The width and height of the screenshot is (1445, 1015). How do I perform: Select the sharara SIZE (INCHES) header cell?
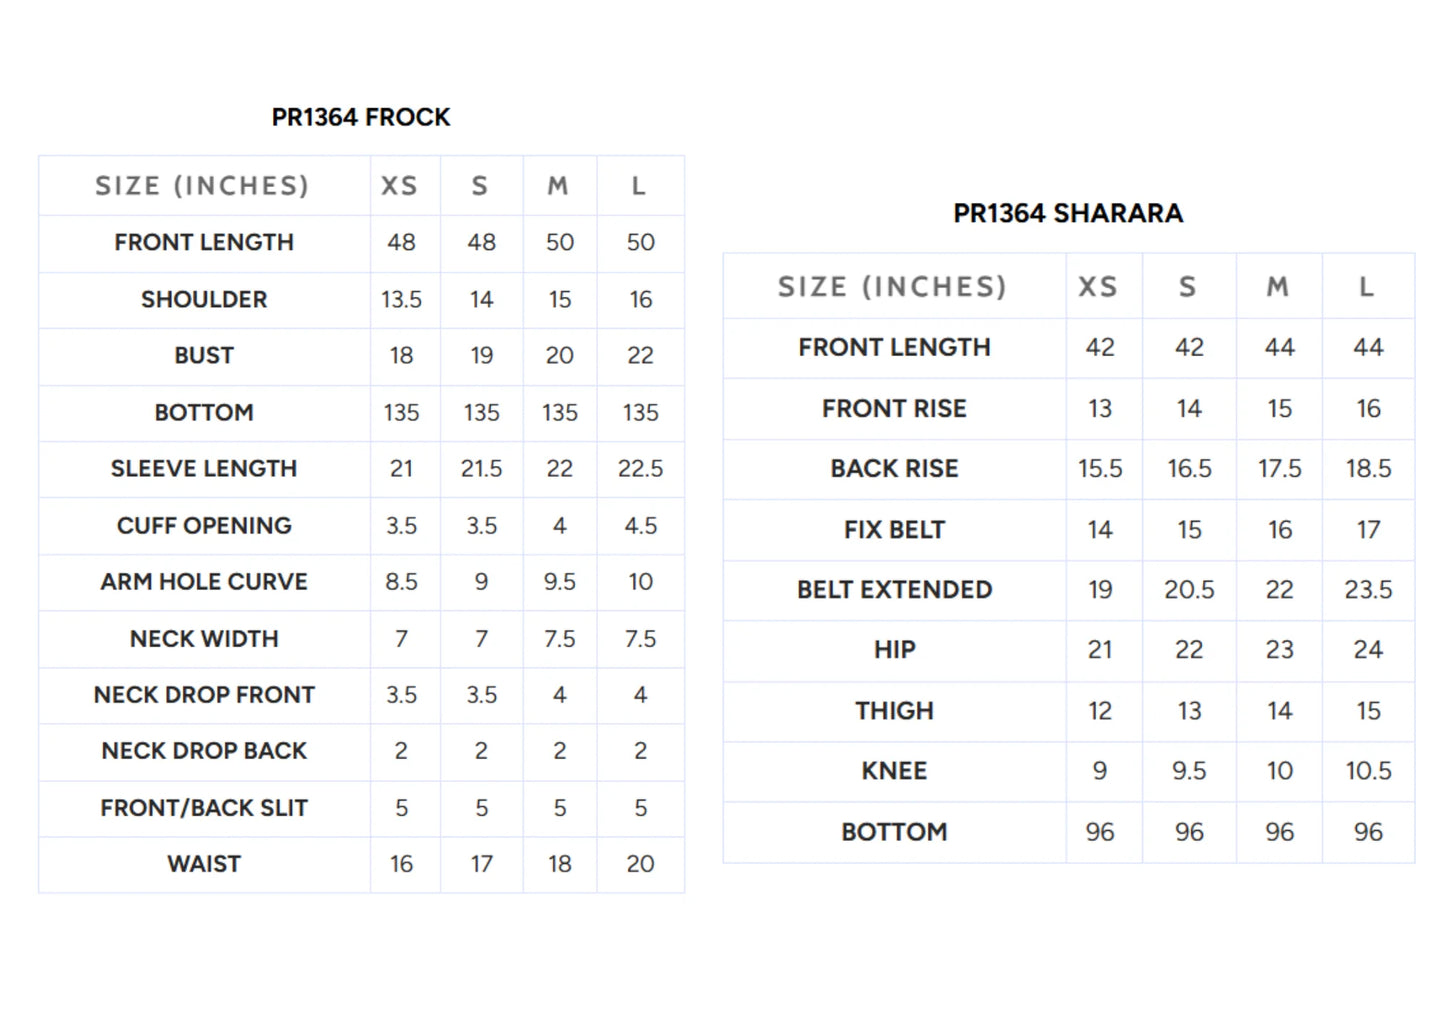tap(892, 287)
